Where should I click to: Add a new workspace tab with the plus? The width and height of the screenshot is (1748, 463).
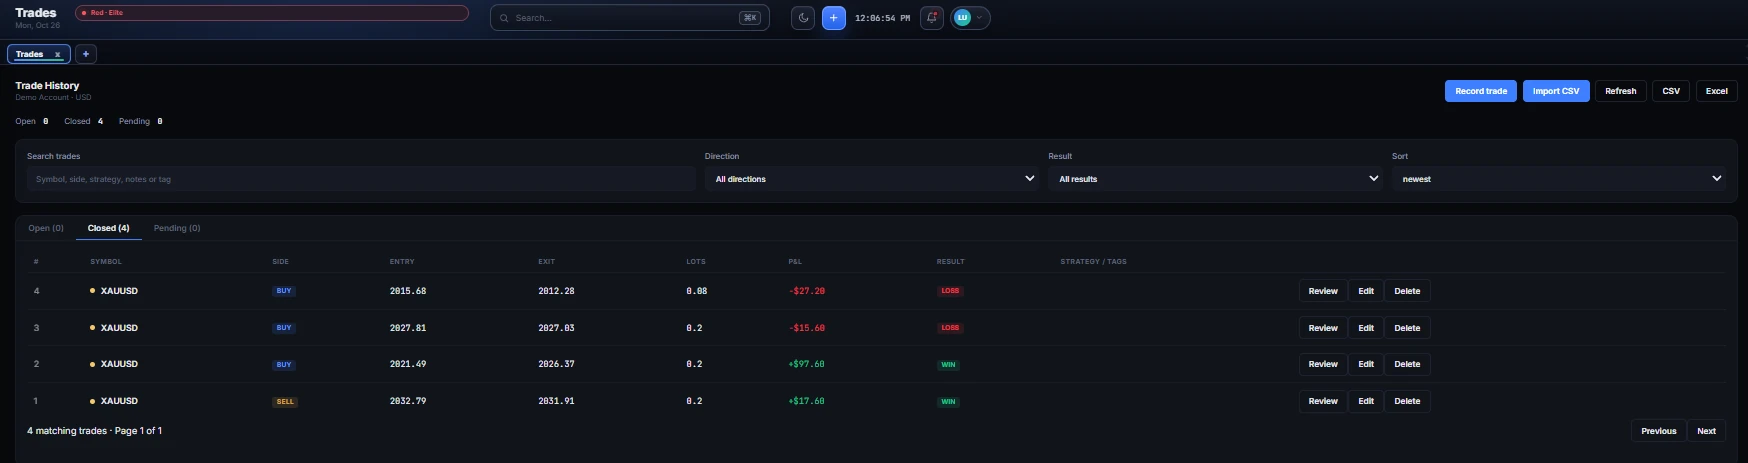86,54
